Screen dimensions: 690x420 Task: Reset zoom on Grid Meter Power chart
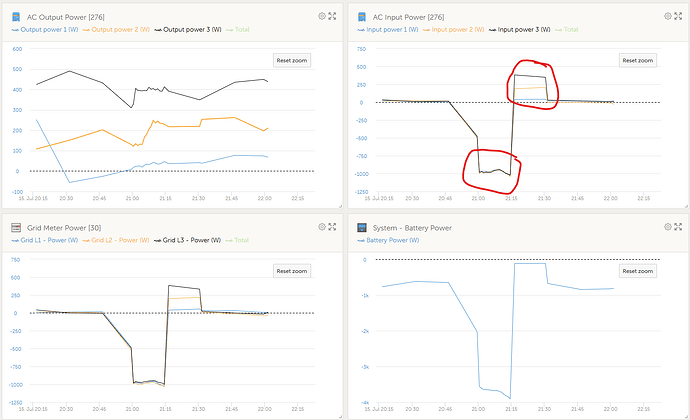pos(292,271)
